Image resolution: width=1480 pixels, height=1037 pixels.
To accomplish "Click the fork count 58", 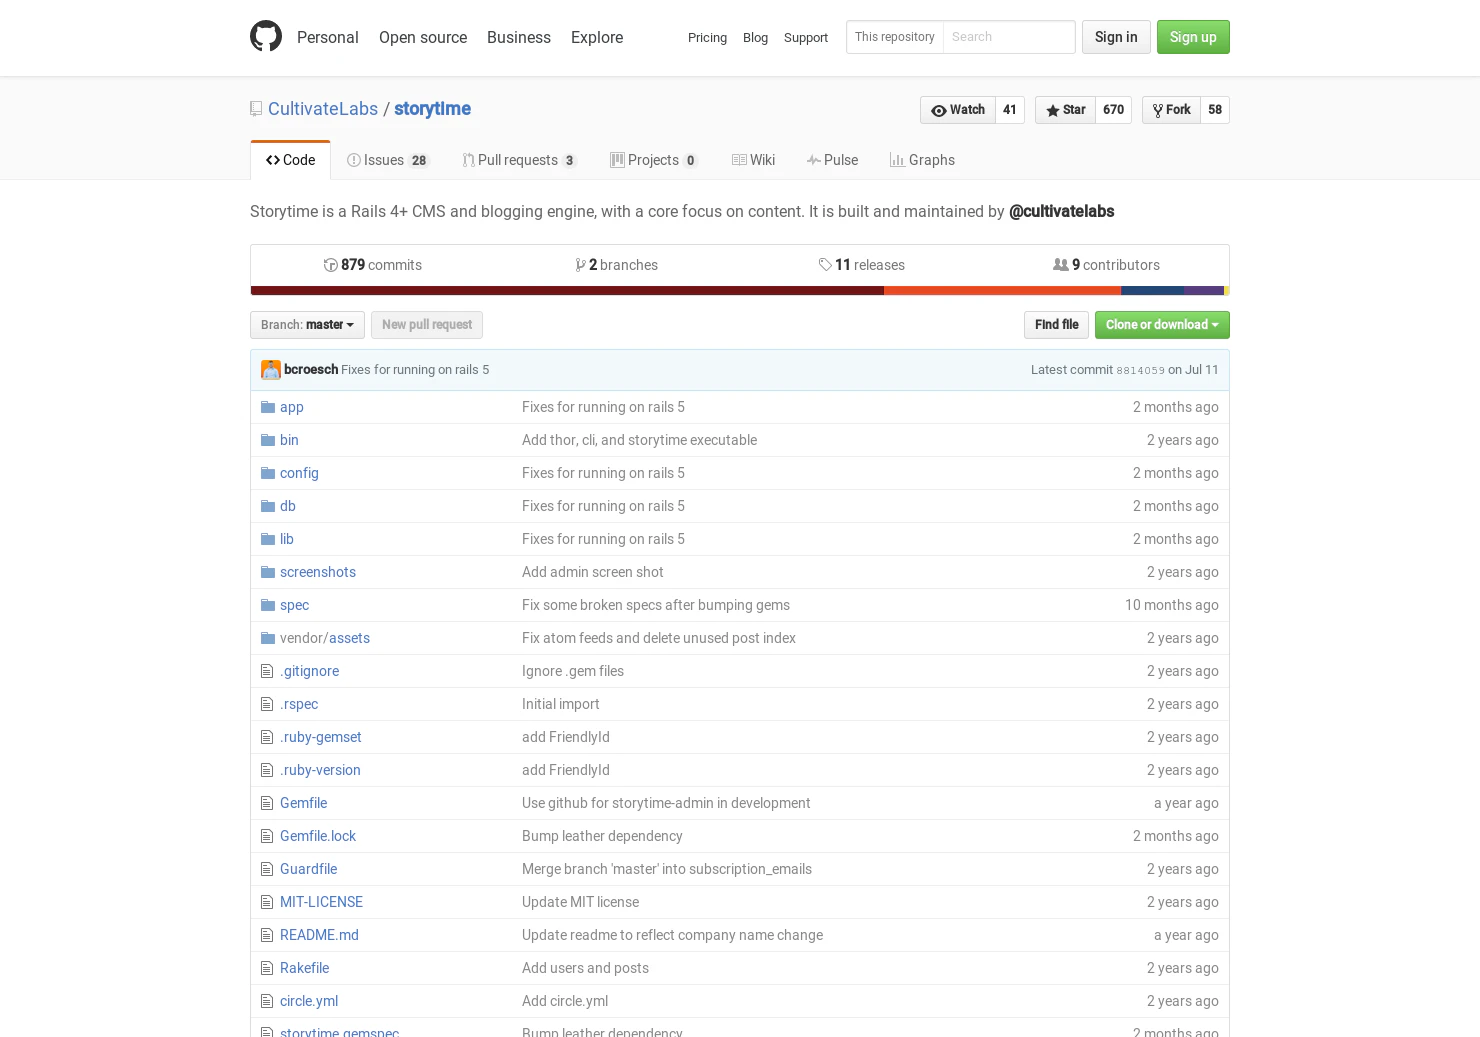I will (x=1215, y=110).
